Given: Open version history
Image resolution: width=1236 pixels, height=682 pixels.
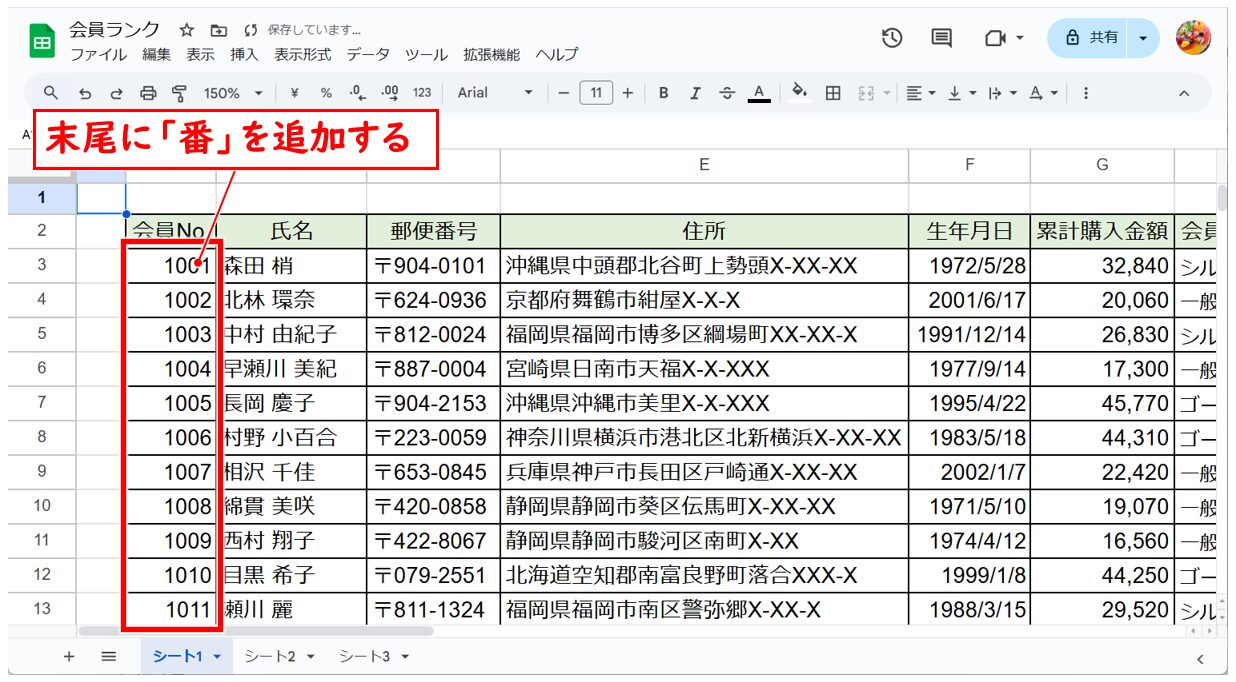Looking at the screenshot, I should tap(891, 38).
